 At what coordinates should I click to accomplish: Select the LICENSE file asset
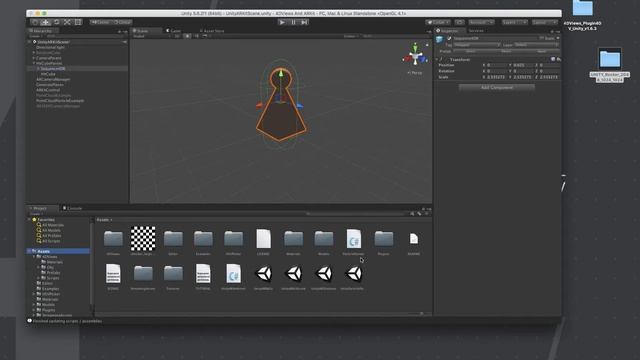coord(263,239)
